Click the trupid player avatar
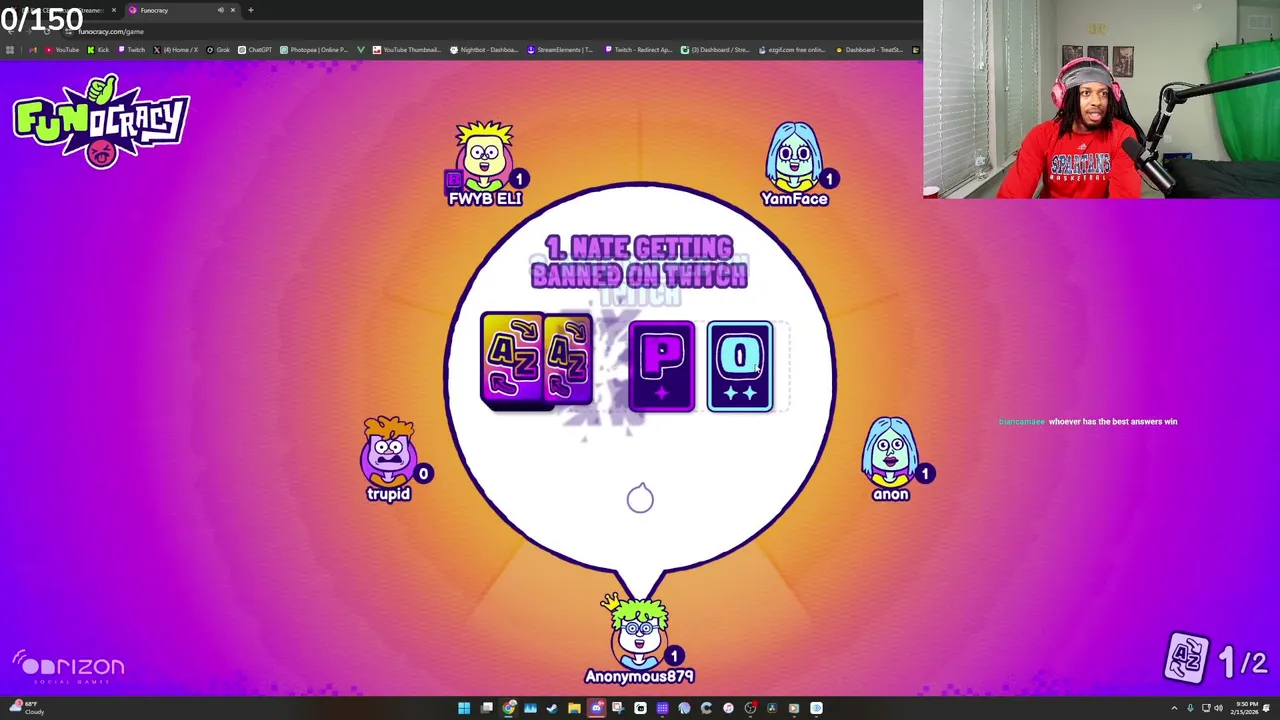The image size is (1280, 720). [x=389, y=452]
